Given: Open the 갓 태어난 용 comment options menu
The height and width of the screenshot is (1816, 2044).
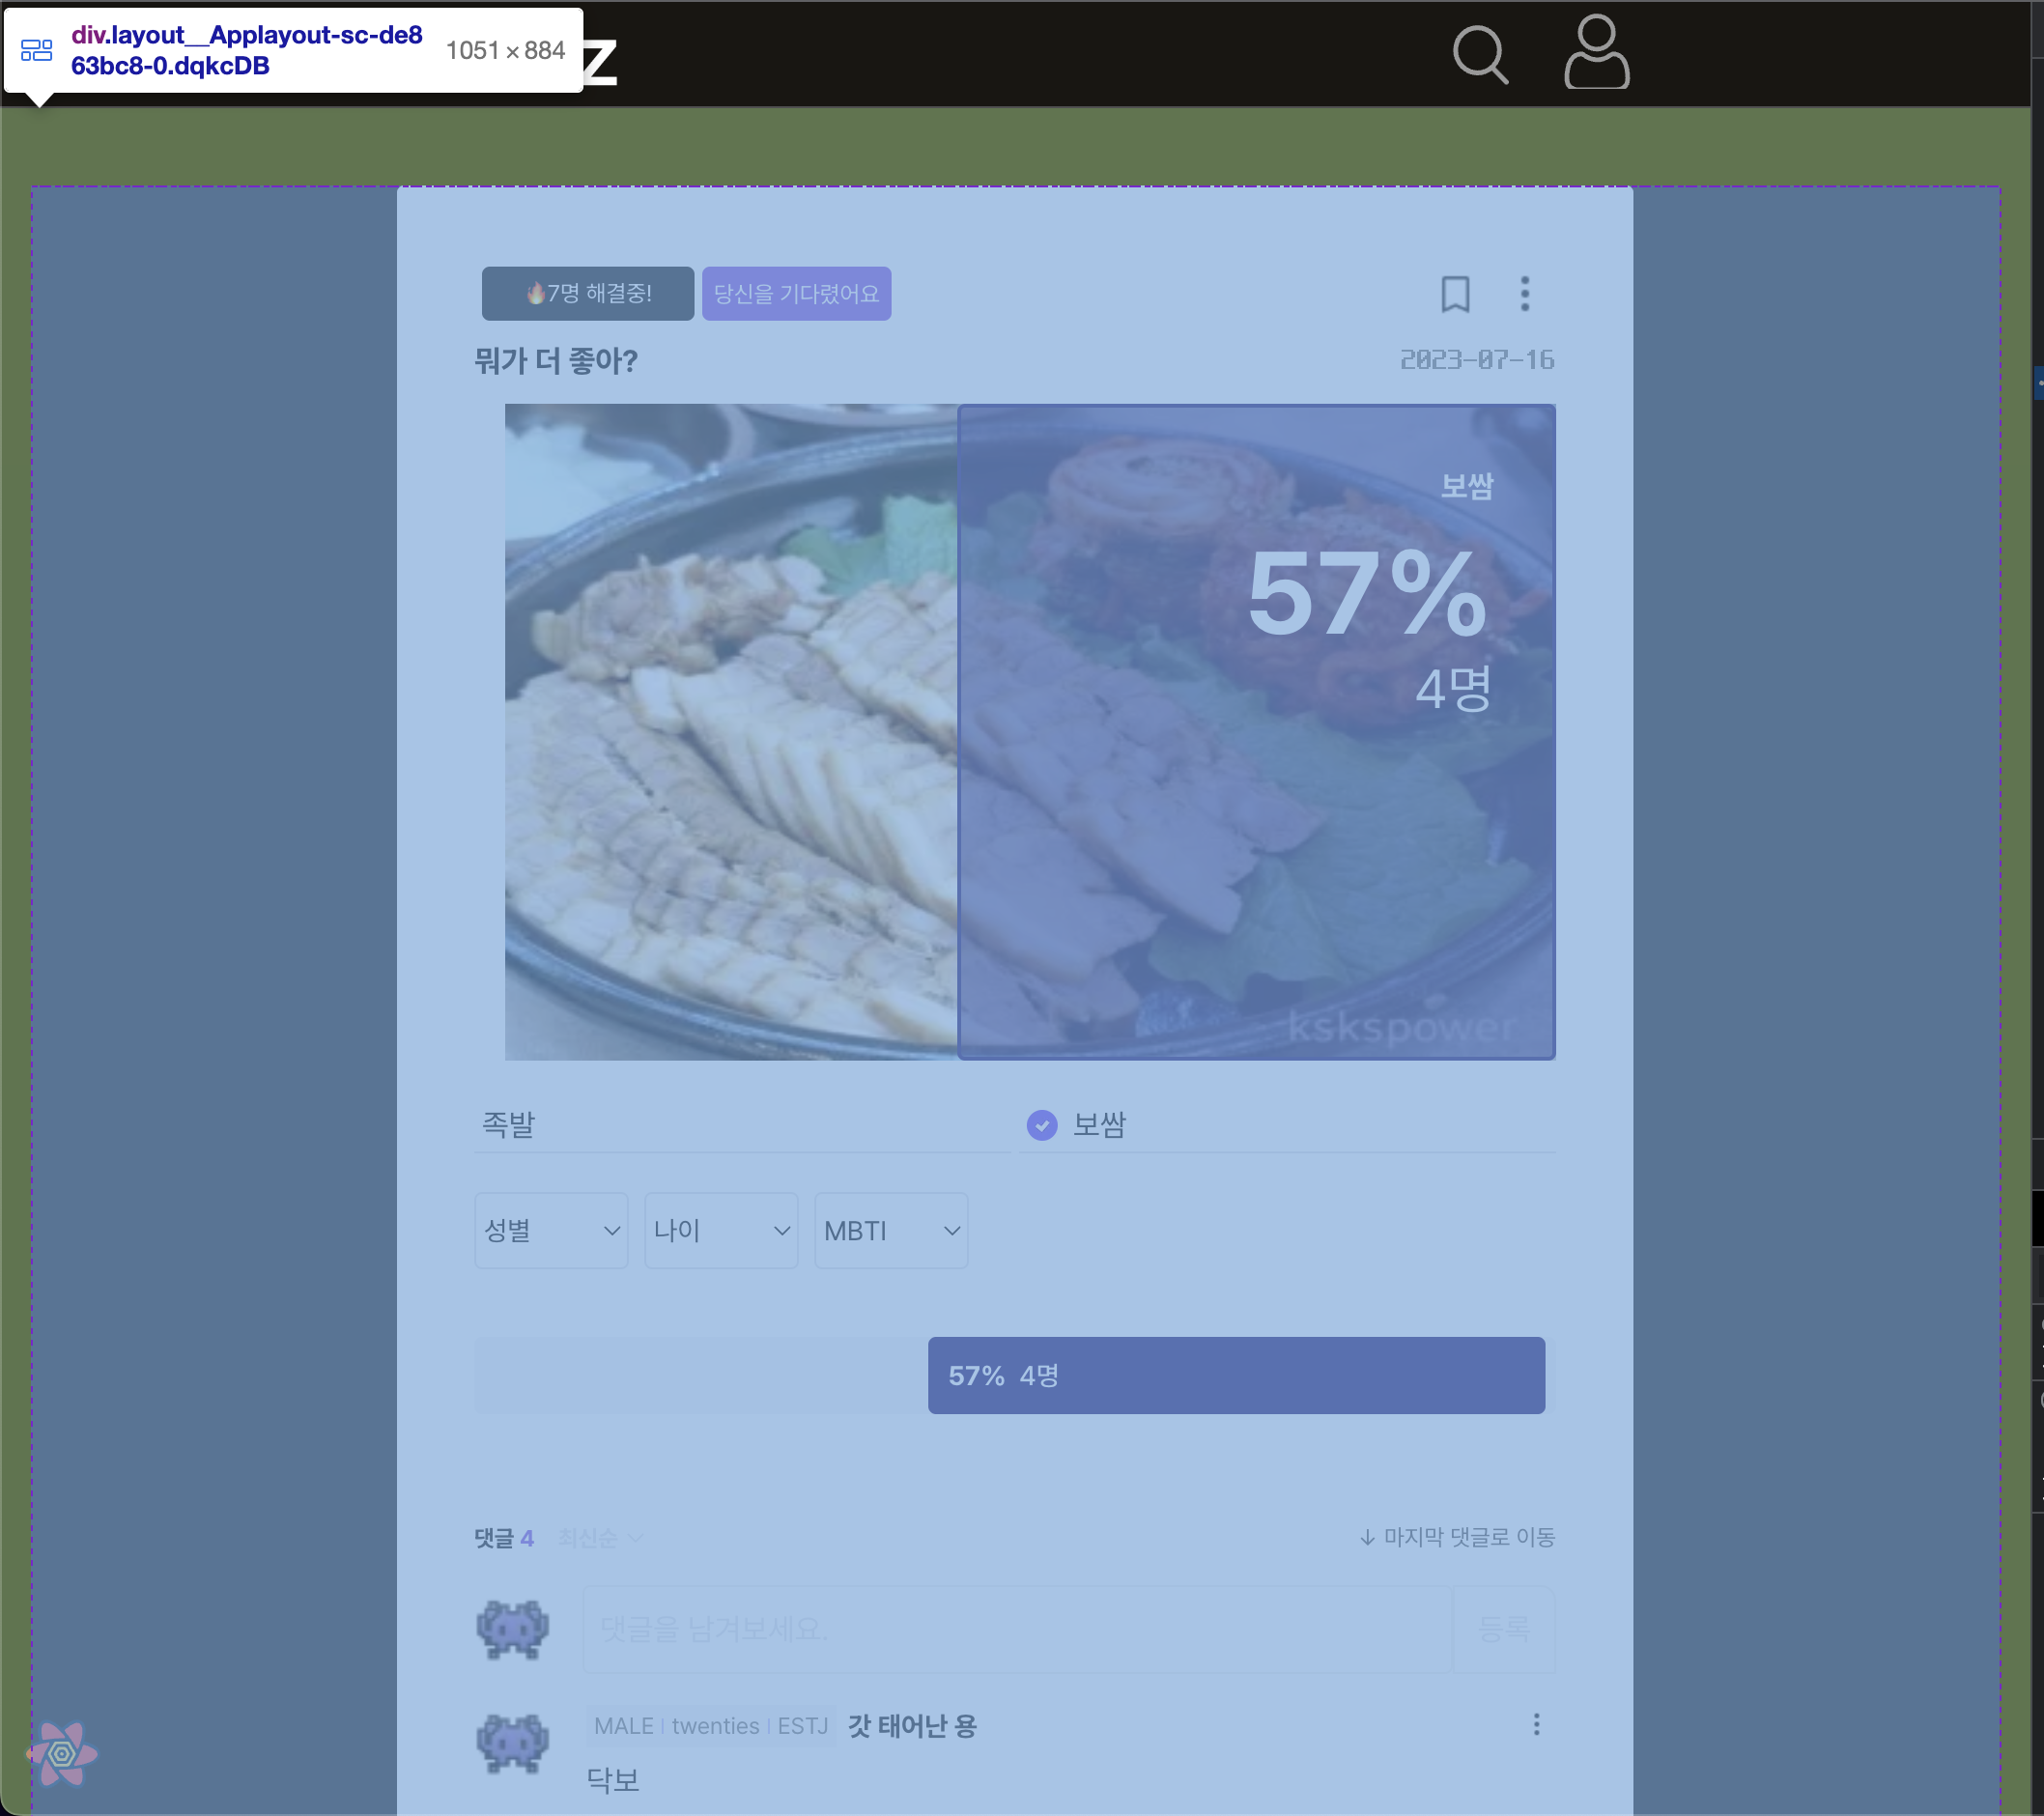Looking at the screenshot, I should [1536, 1724].
